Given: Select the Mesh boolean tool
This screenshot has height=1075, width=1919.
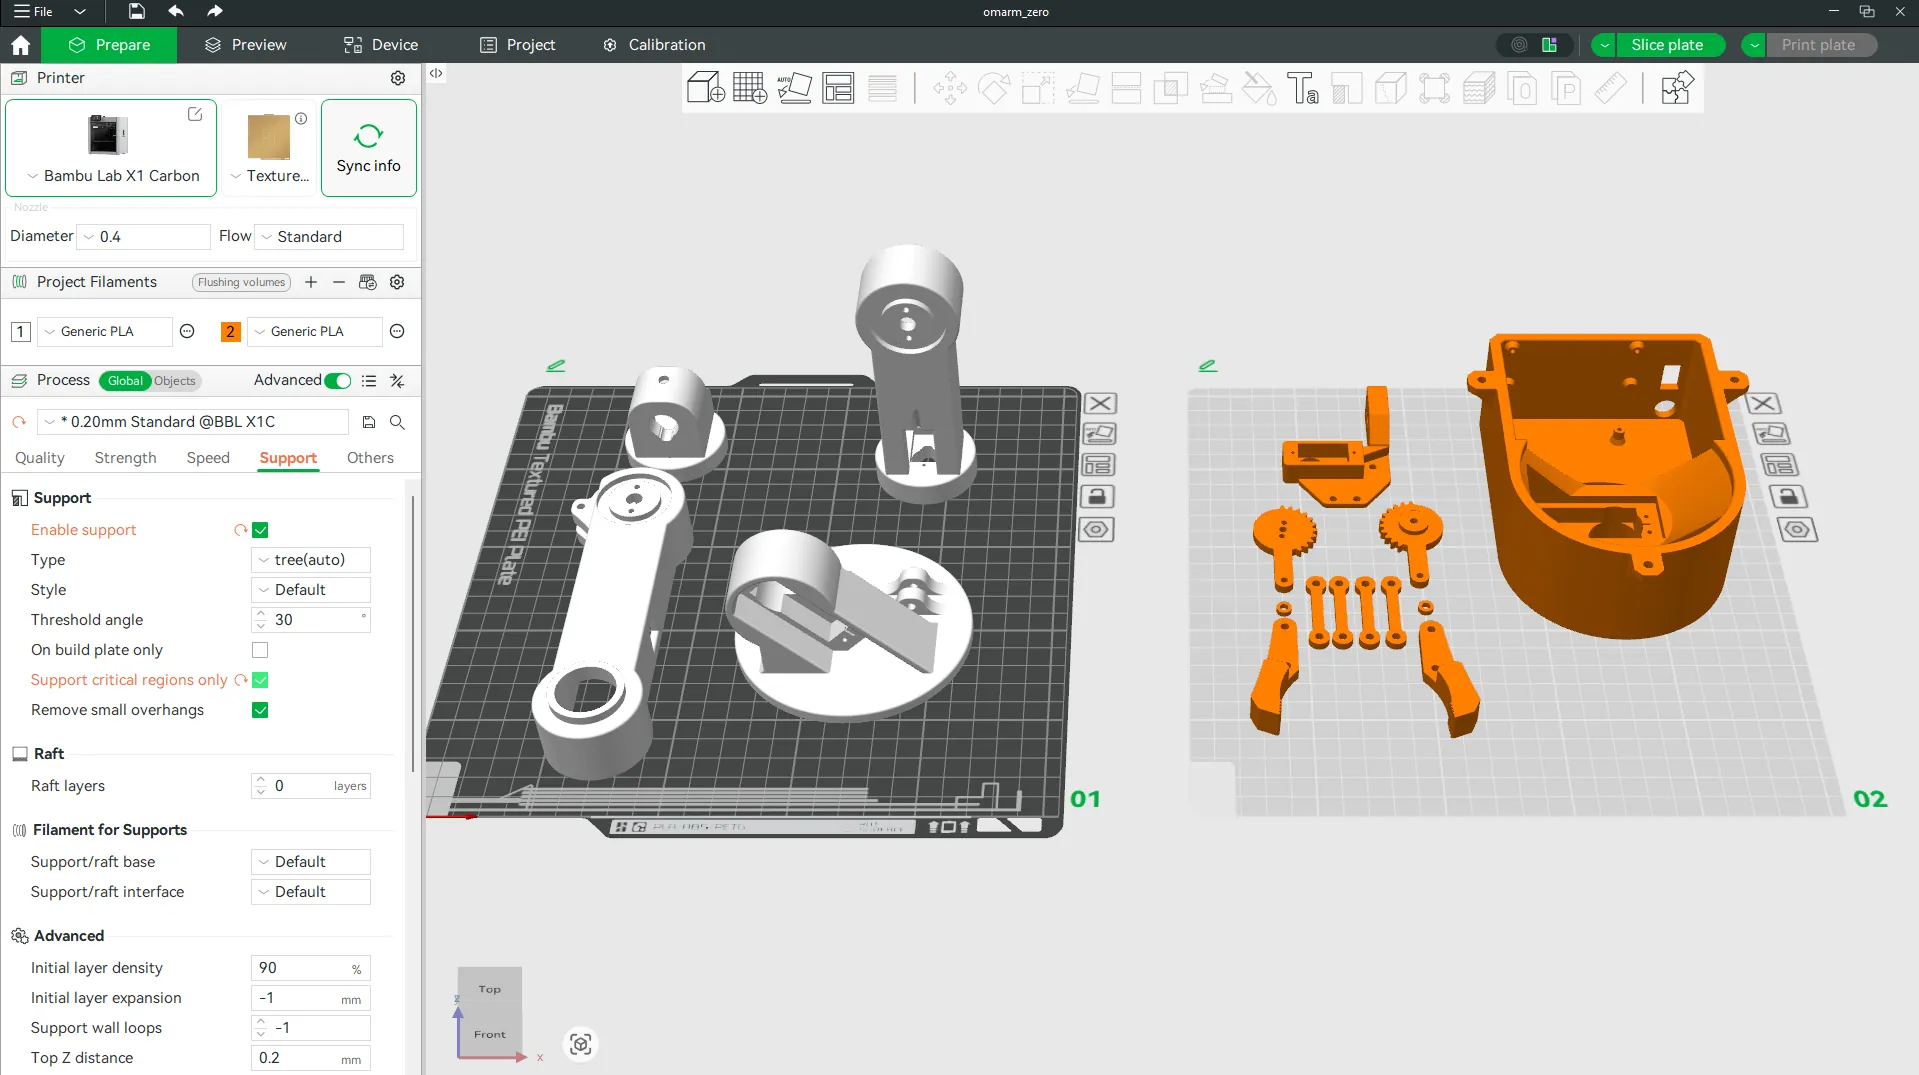Looking at the screenshot, I should pyautogui.click(x=1171, y=88).
